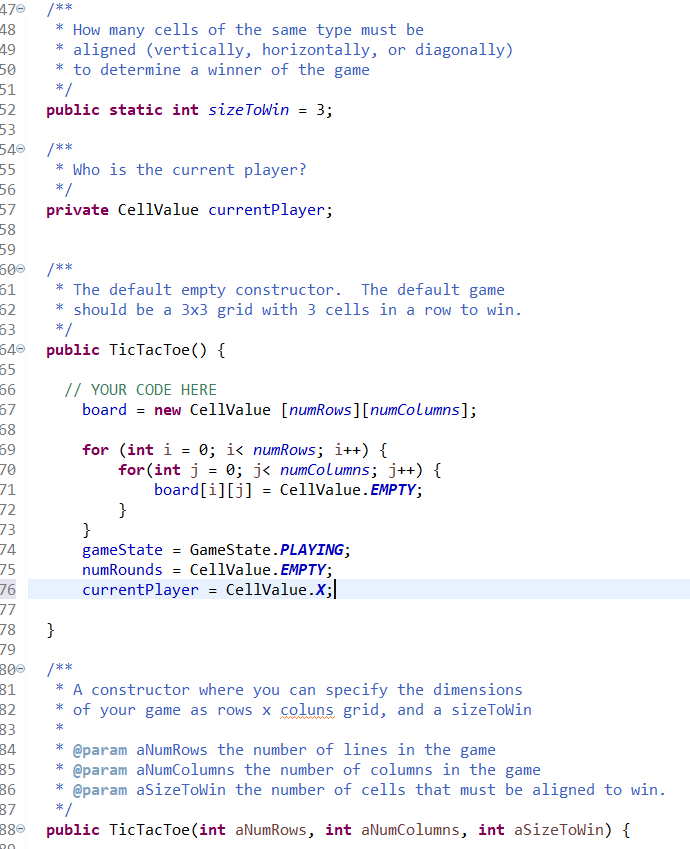
Task: Click line number 52 in the gutter
Action: click(8, 110)
